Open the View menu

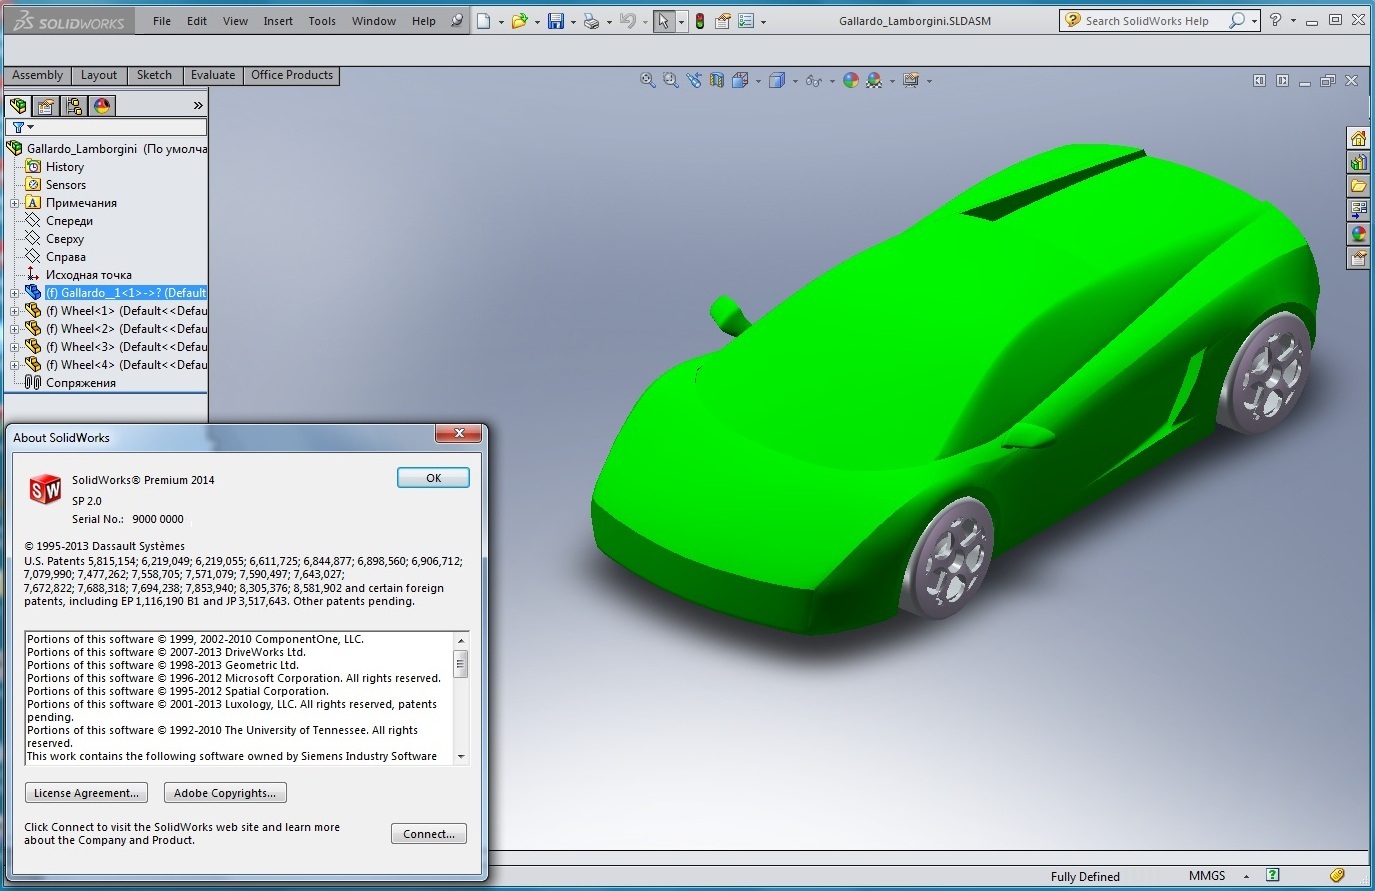point(235,21)
